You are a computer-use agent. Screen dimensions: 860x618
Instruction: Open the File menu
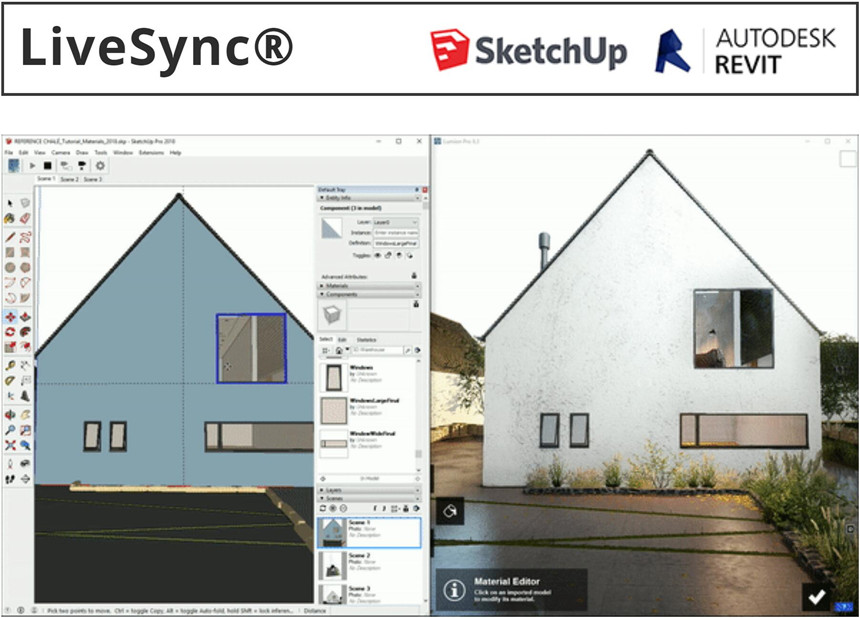tap(9, 152)
